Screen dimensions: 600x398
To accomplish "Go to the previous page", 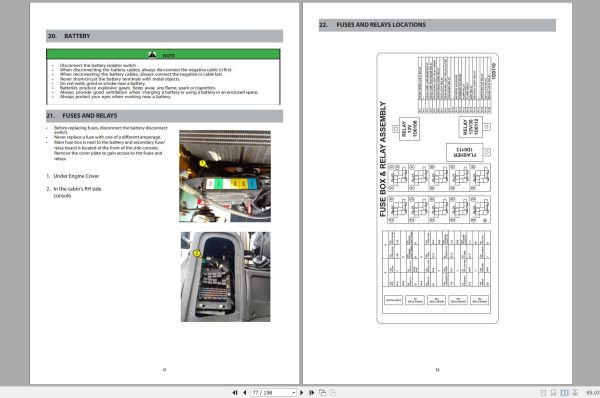I will [x=245, y=393].
